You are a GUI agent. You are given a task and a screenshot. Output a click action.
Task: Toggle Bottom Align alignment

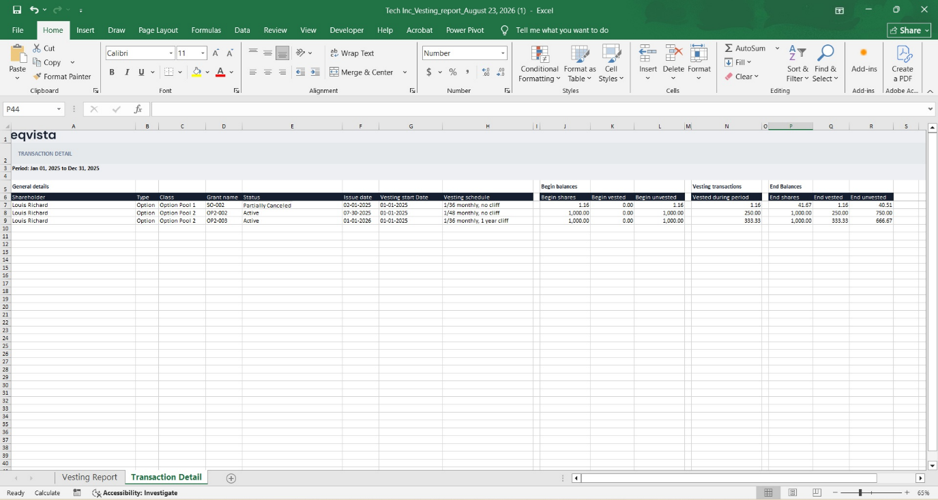point(282,53)
